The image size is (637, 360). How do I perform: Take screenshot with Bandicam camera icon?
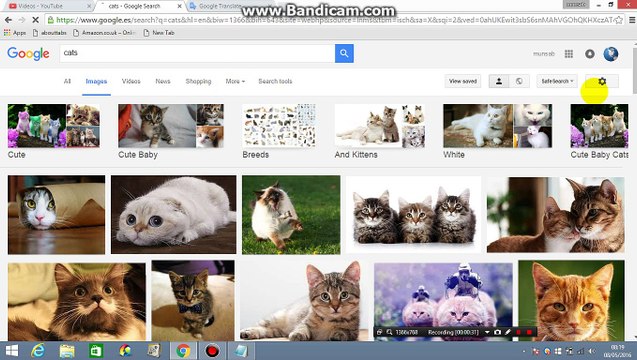pos(497,332)
